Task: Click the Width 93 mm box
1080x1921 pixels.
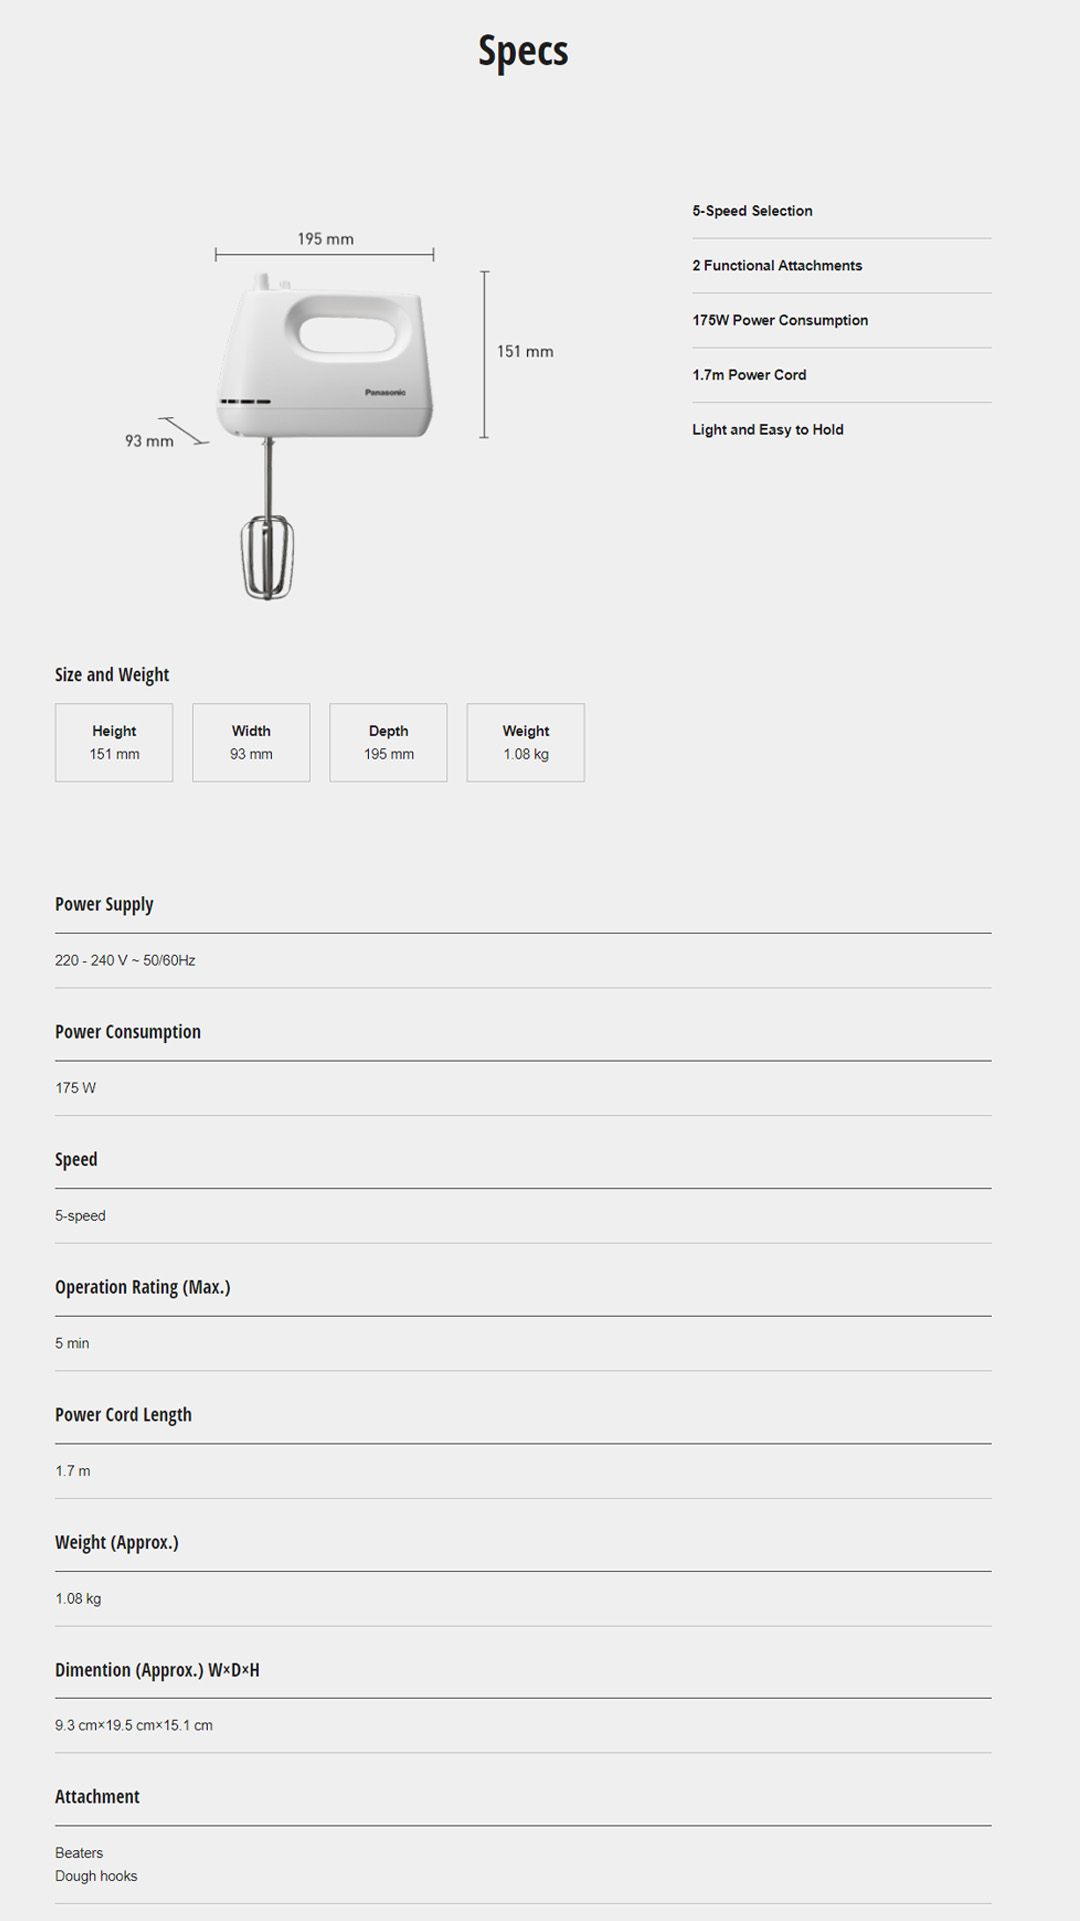Action: (x=251, y=742)
